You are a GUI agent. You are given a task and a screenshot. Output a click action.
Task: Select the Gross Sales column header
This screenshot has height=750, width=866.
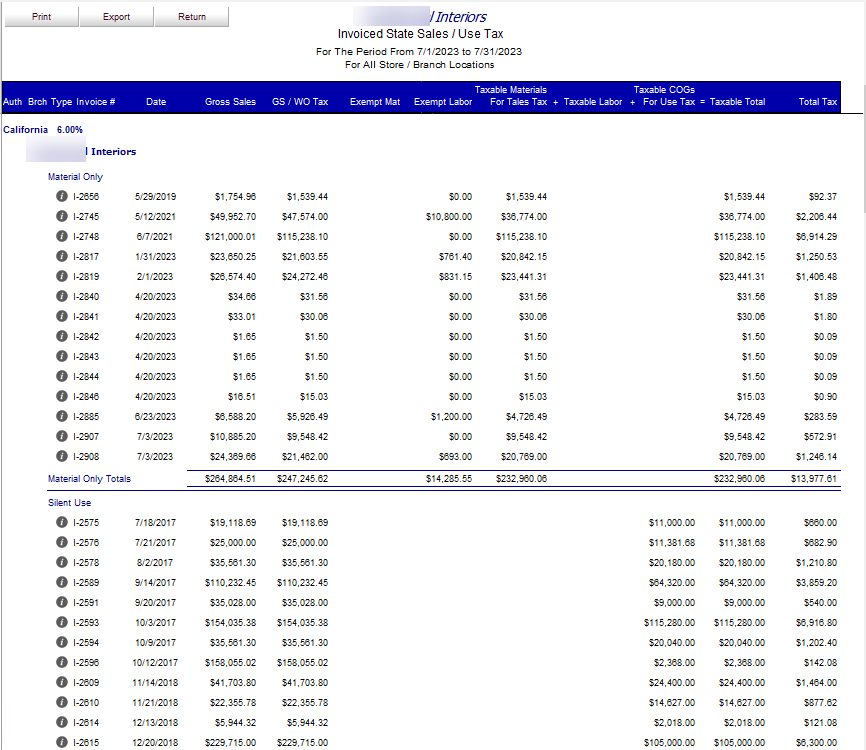(x=230, y=102)
